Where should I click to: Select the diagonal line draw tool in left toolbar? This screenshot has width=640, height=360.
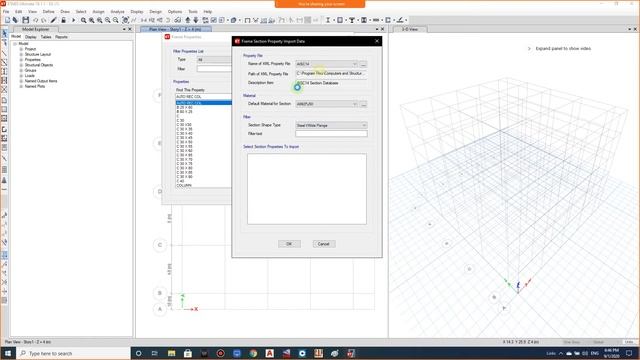[4, 53]
